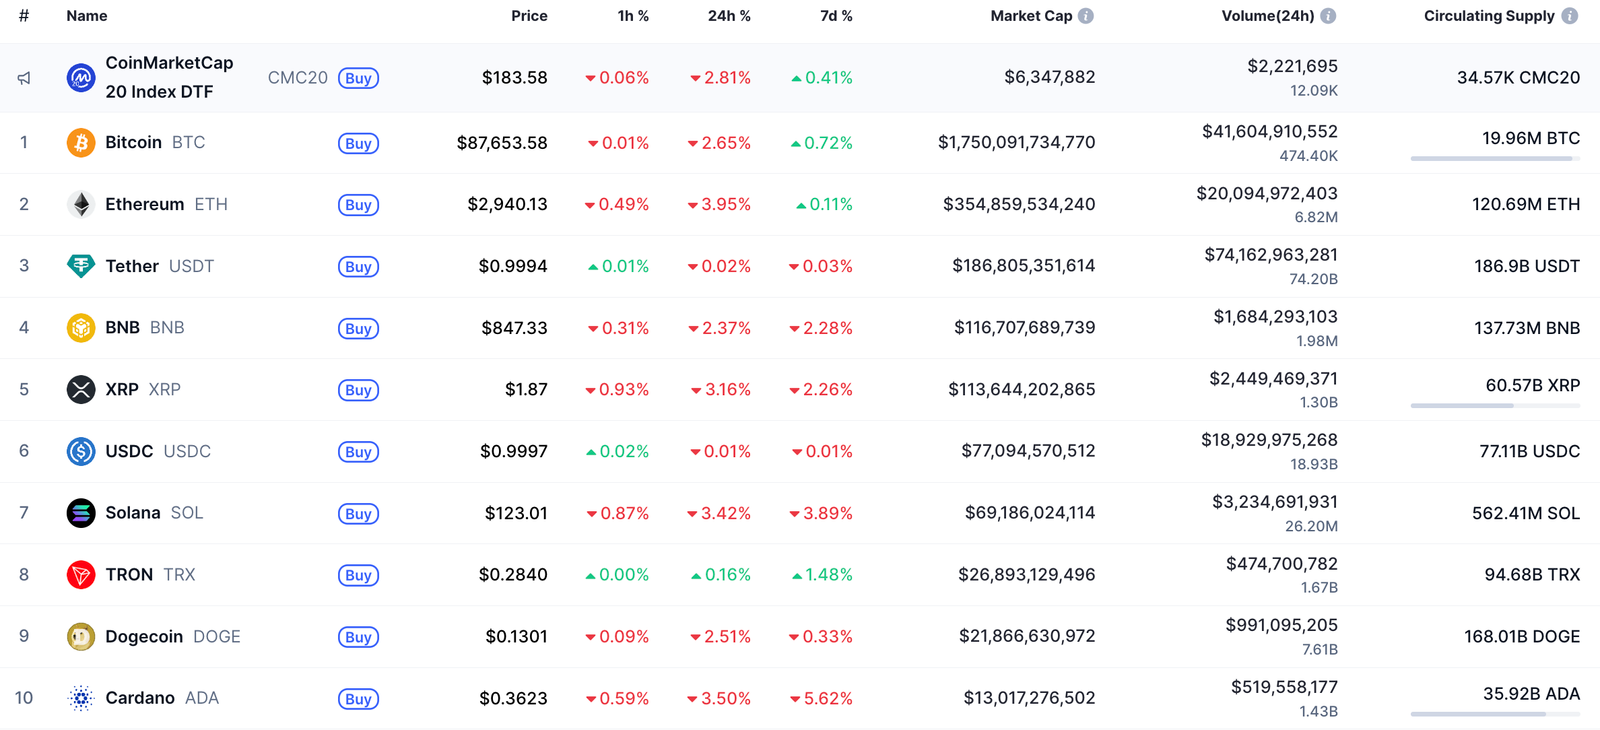Sort by 7d % column header
The width and height of the screenshot is (1600, 730).
click(x=835, y=16)
